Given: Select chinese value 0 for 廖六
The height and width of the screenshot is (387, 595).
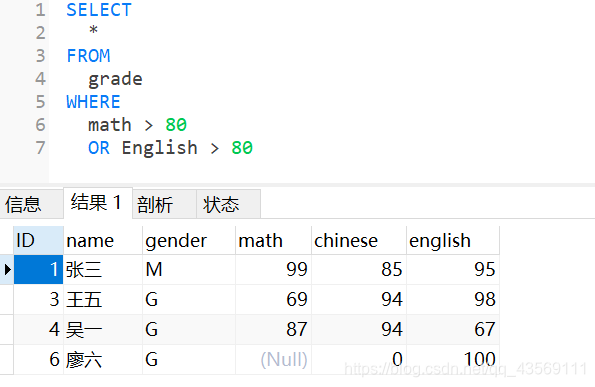Looking at the screenshot, I should 359,359.
